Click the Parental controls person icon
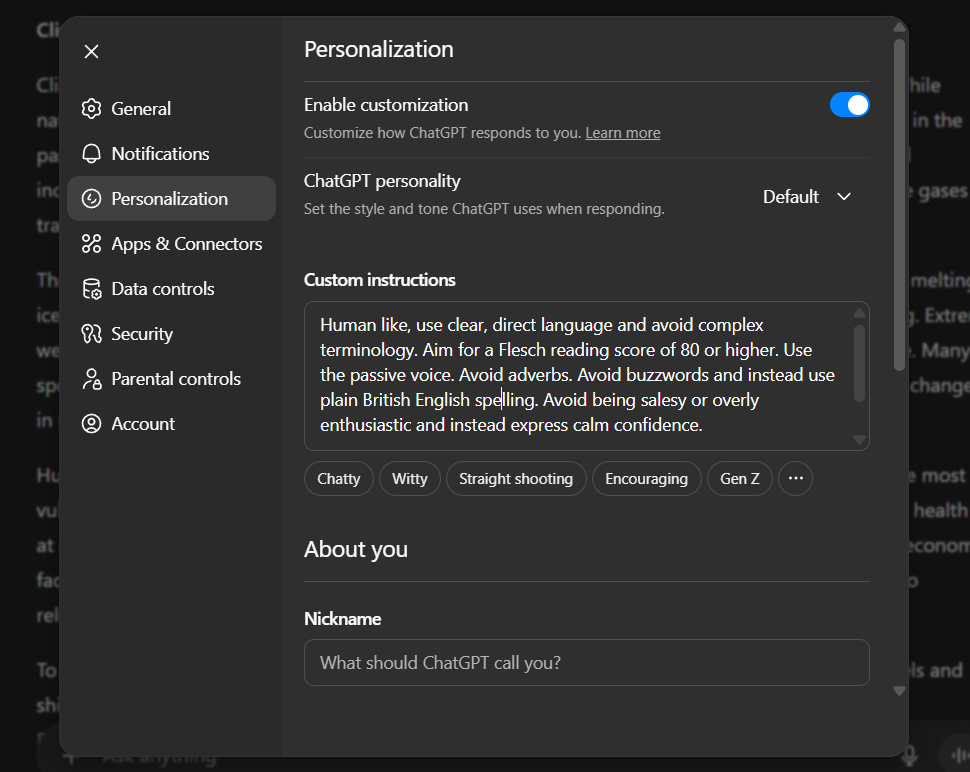The image size is (970, 772). pos(92,379)
